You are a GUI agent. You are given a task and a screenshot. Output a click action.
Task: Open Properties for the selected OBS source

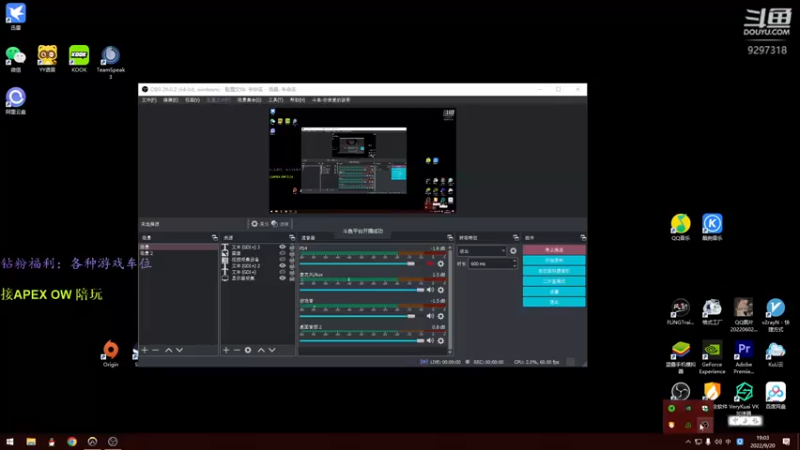tap(260, 224)
